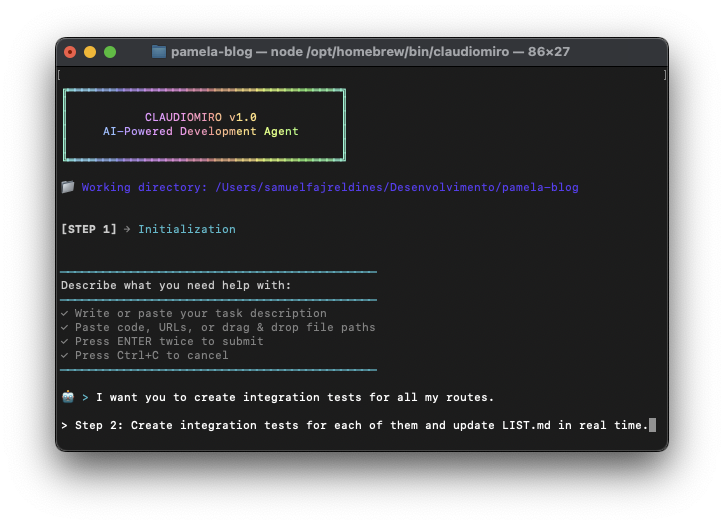Click checkmark beside 'Press Ctrl+C to cancel'
Screen dimensions: 724x525
(x=64, y=355)
